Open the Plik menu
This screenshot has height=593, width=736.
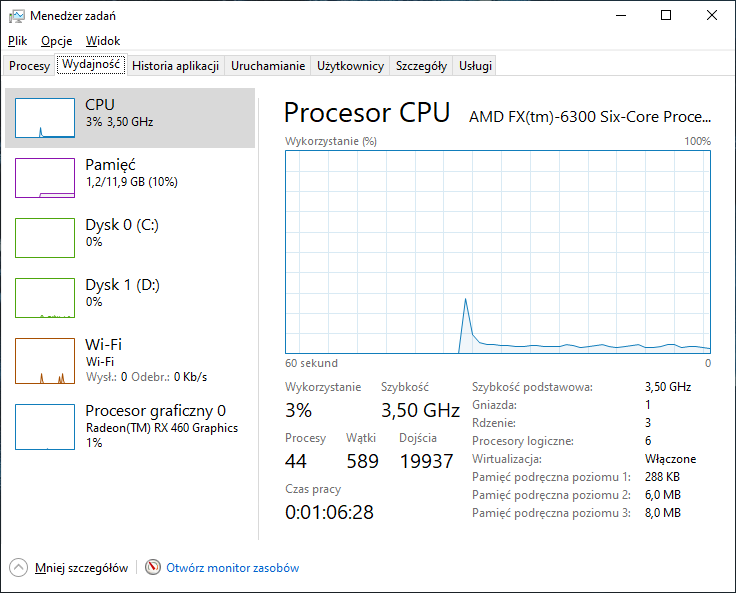[x=17, y=41]
